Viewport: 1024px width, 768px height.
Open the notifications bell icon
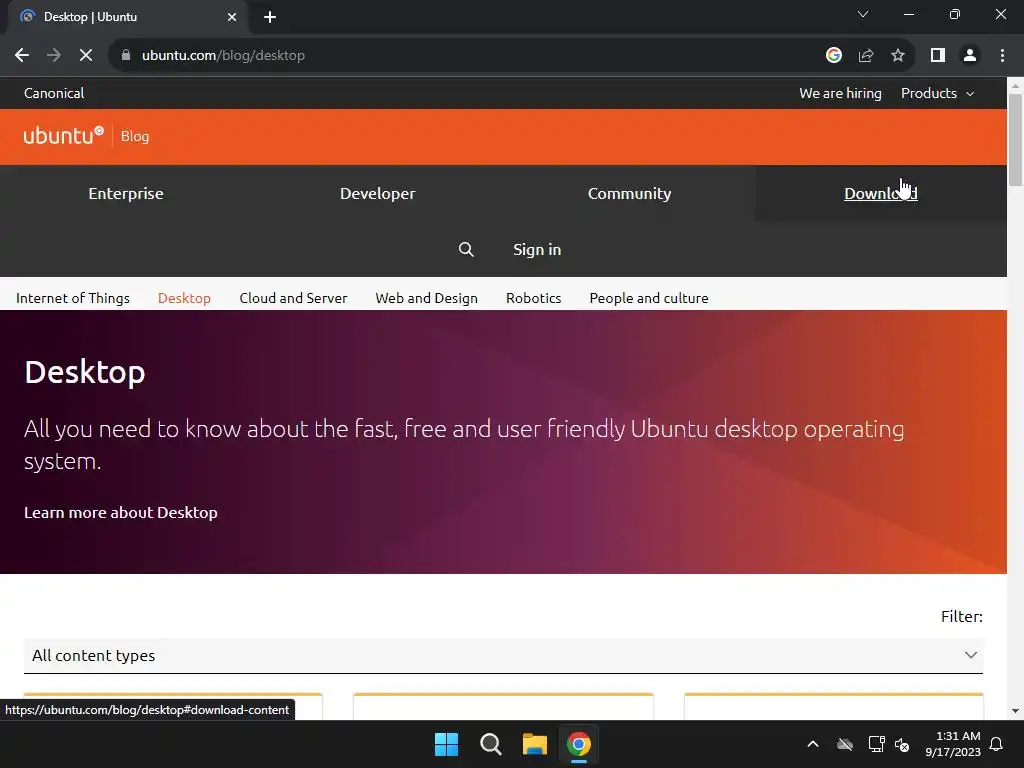(x=997, y=744)
